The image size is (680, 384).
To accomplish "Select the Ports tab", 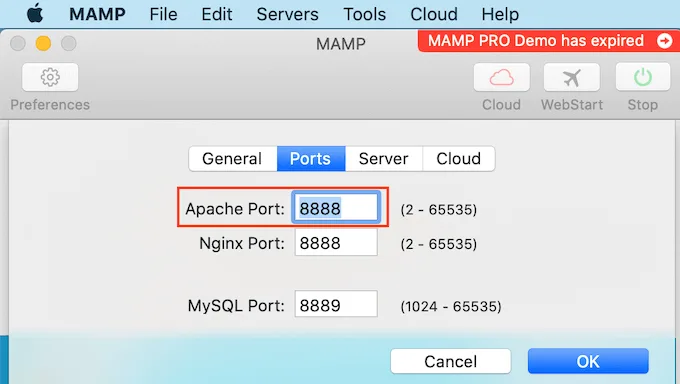I will (311, 159).
